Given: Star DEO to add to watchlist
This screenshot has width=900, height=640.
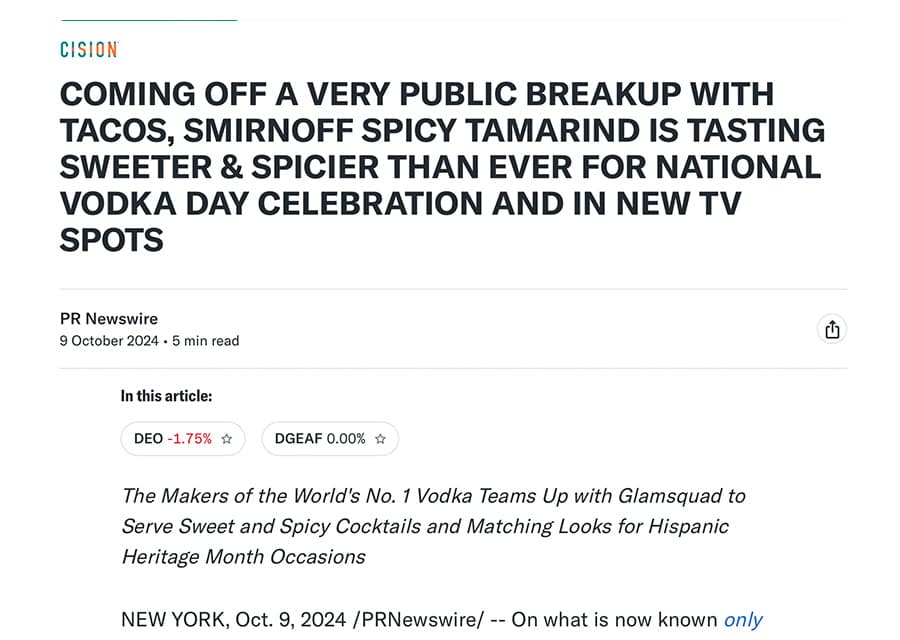Looking at the screenshot, I should click(x=227, y=439).
